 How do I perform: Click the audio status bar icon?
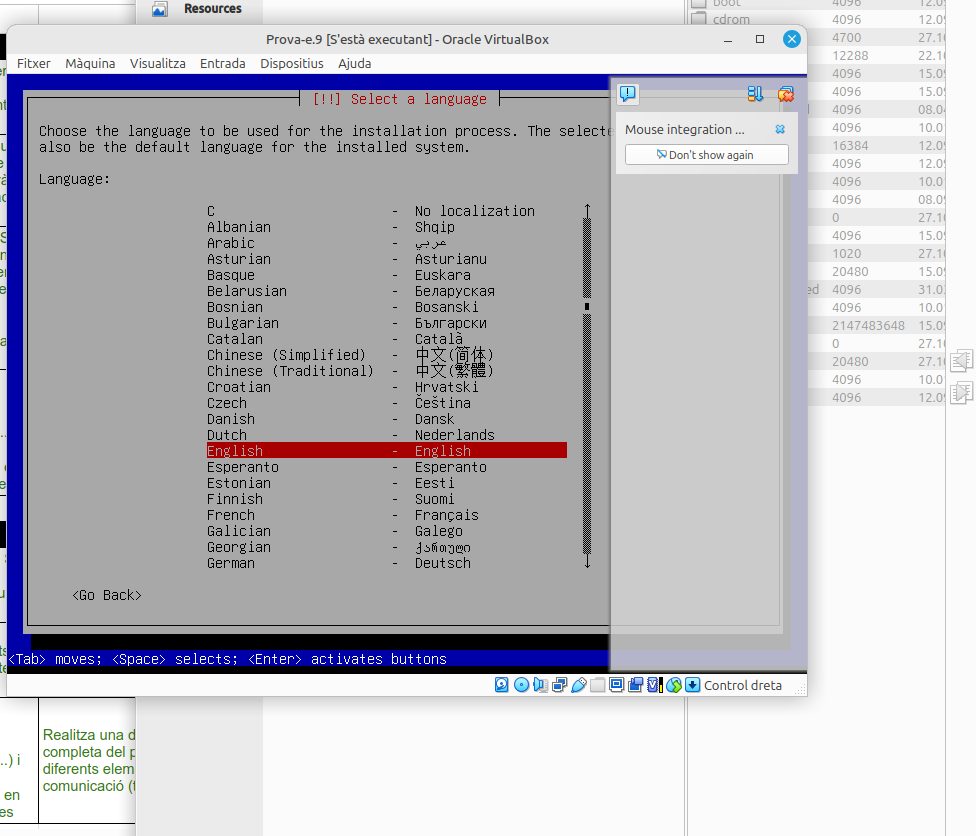pos(540,685)
